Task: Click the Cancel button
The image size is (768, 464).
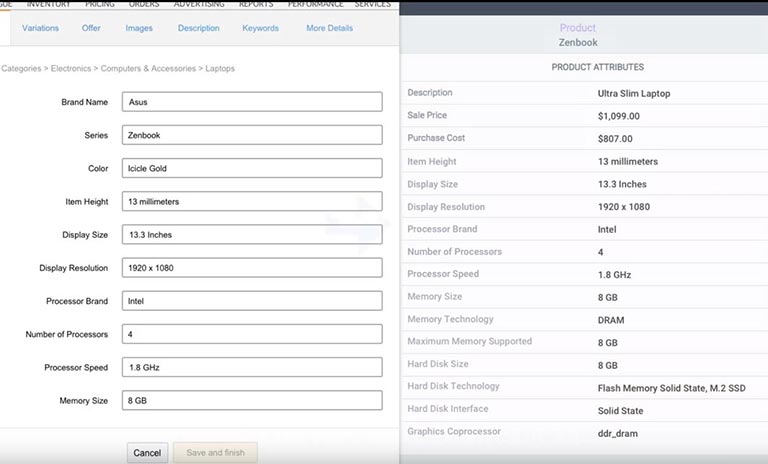Action: coord(147,453)
